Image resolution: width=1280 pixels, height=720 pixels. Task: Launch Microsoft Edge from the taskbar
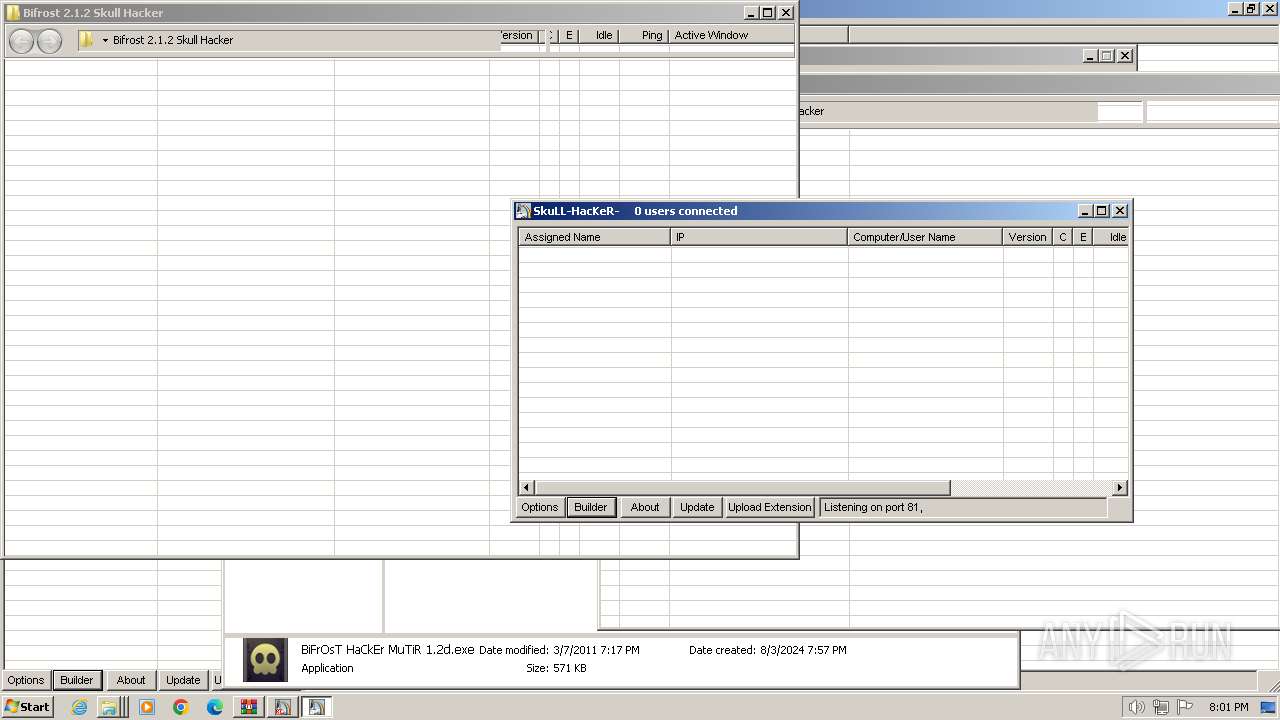[x=215, y=707]
